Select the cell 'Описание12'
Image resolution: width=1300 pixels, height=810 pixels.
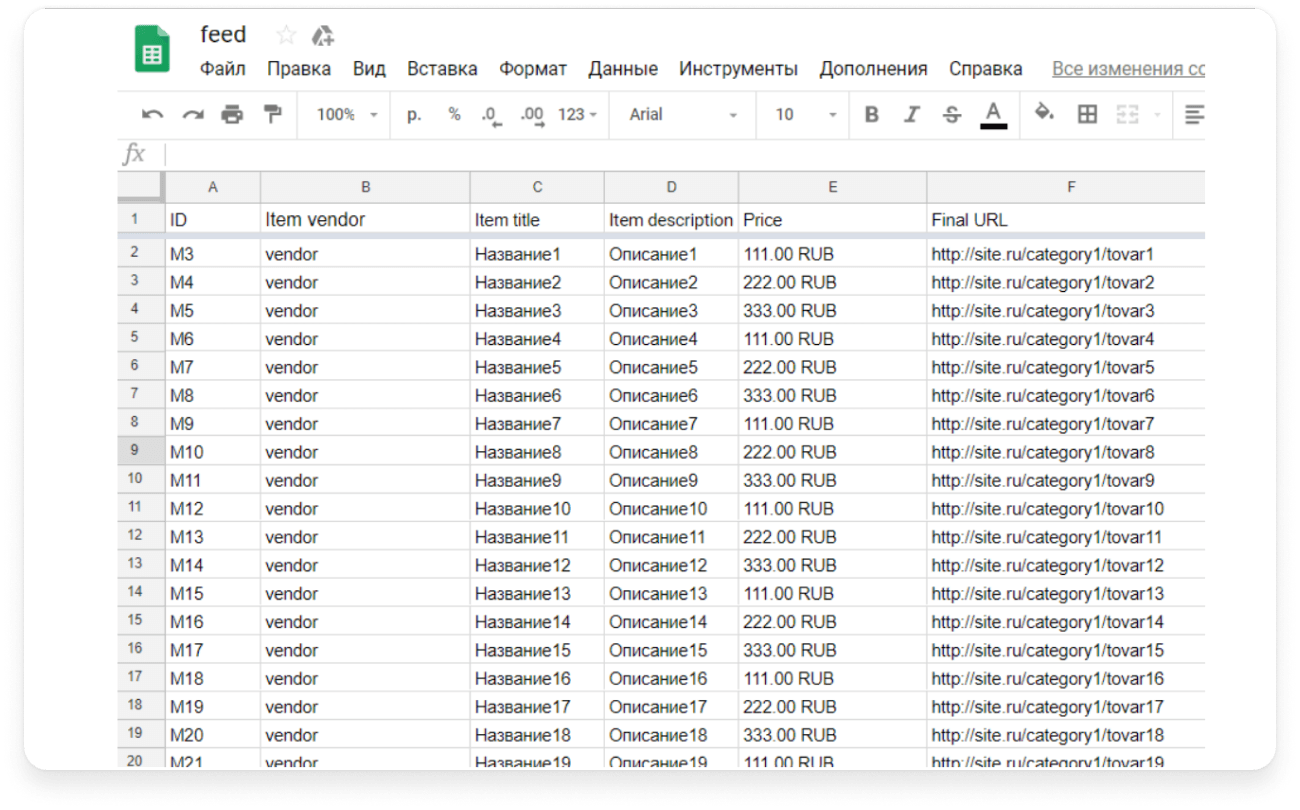click(671, 565)
